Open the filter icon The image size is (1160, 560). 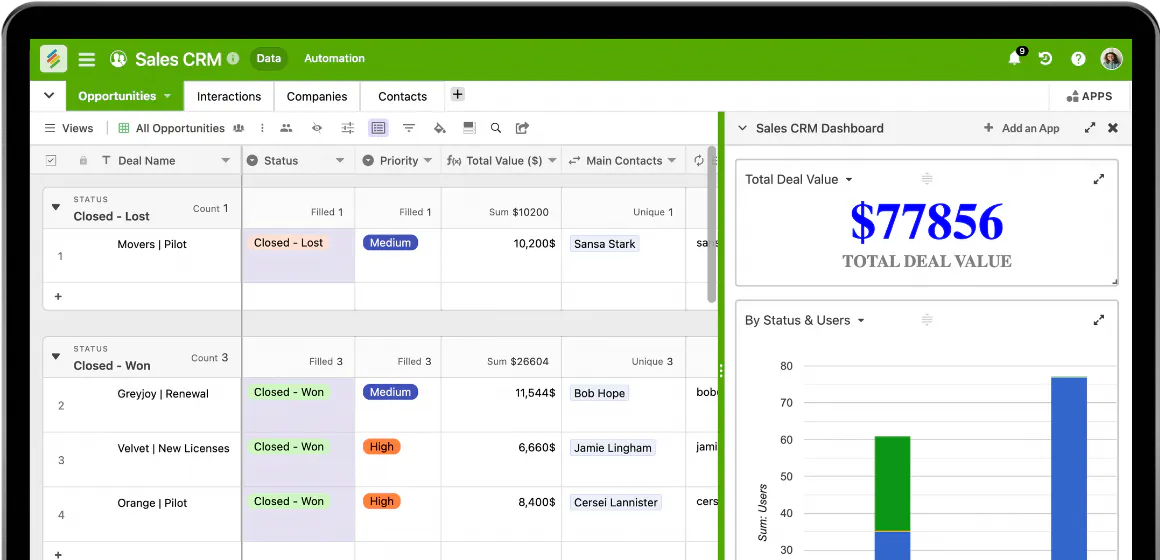click(x=408, y=128)
